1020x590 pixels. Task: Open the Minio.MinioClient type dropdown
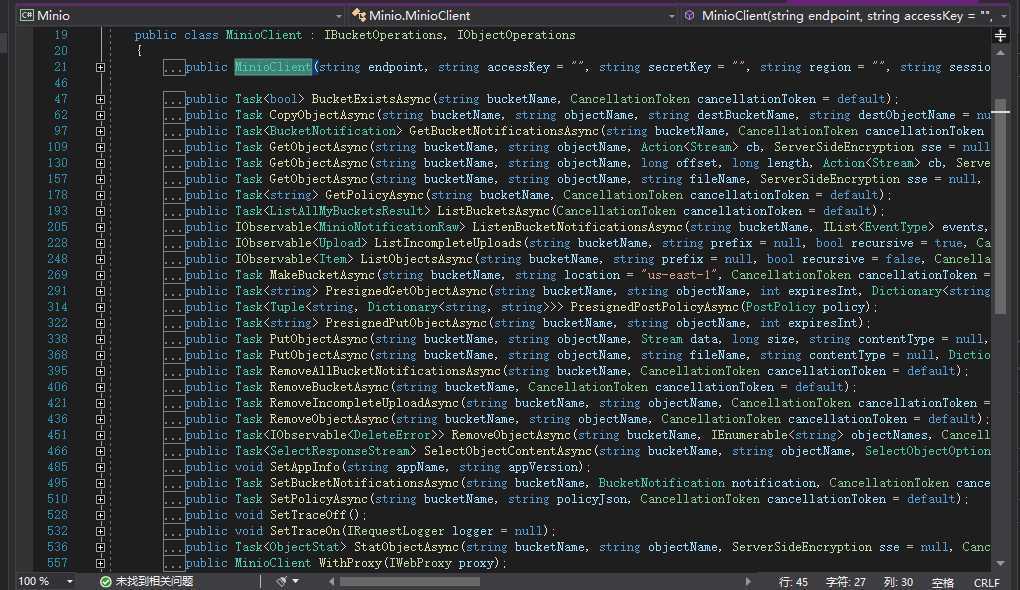click(671, 16)
